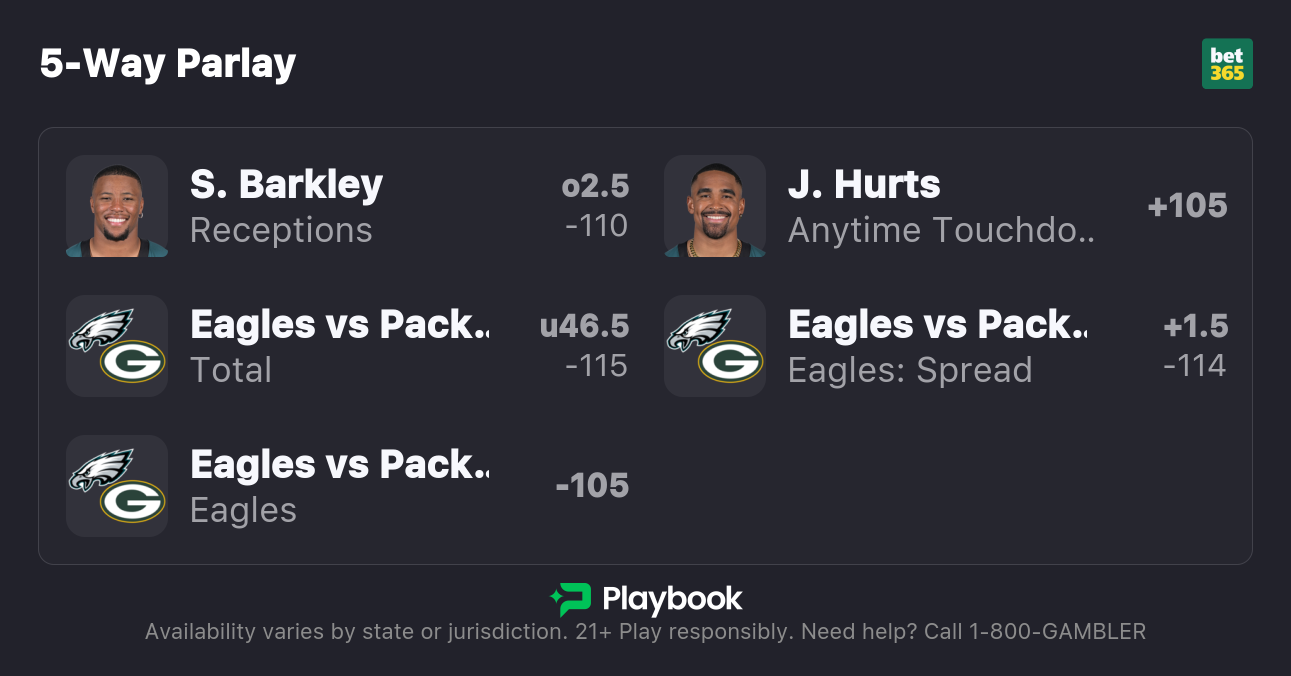Click the -105 Eagles moneyline odds
This screenshot has height=676, width=1291.
click(592, 486)
